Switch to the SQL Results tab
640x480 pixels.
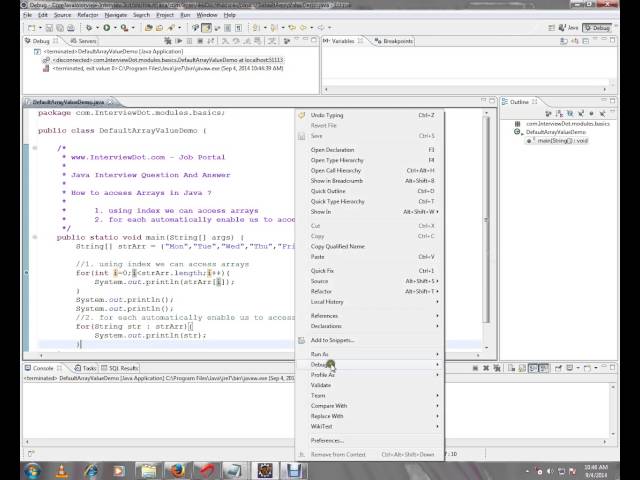click(x=120, y=368)
